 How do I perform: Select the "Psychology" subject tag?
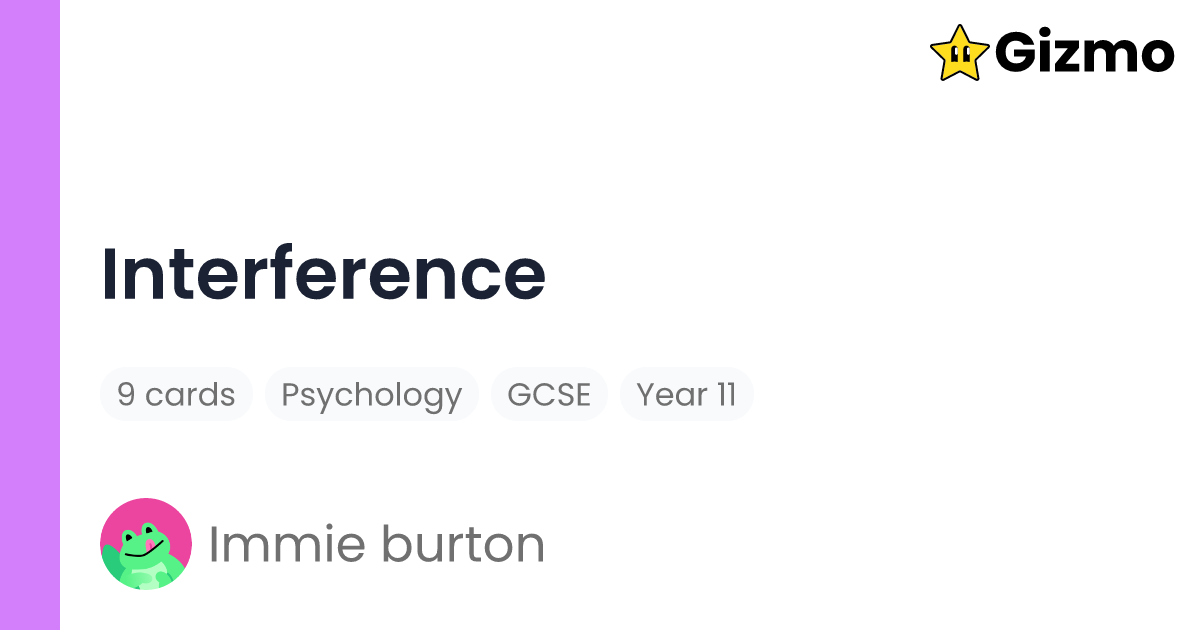click(371, 395)
